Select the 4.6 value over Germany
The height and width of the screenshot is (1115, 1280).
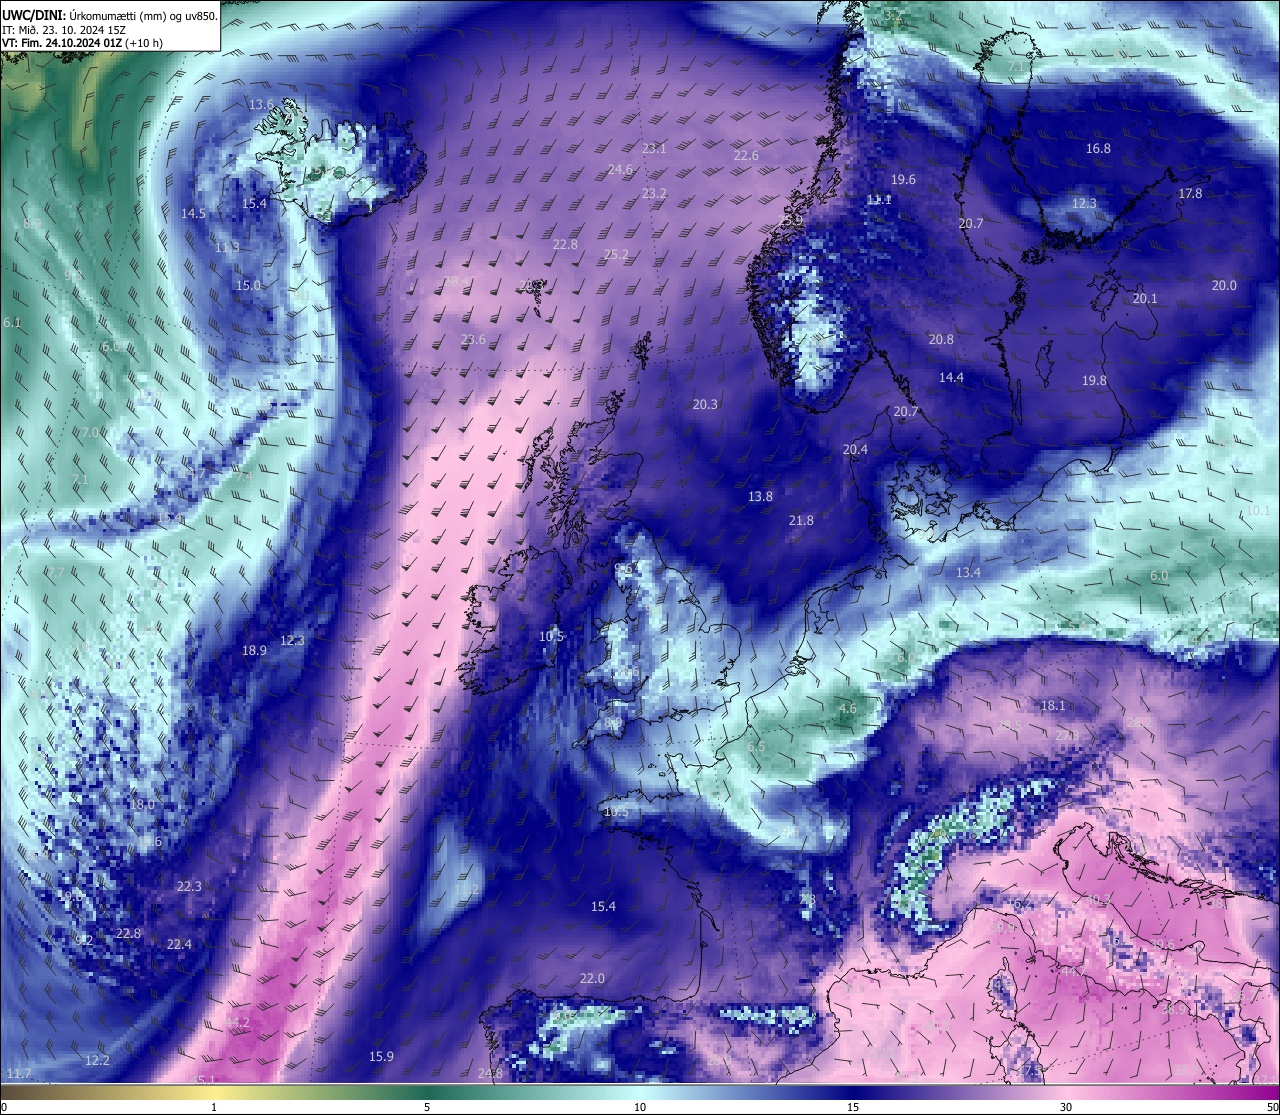click(x=847, y=708)
